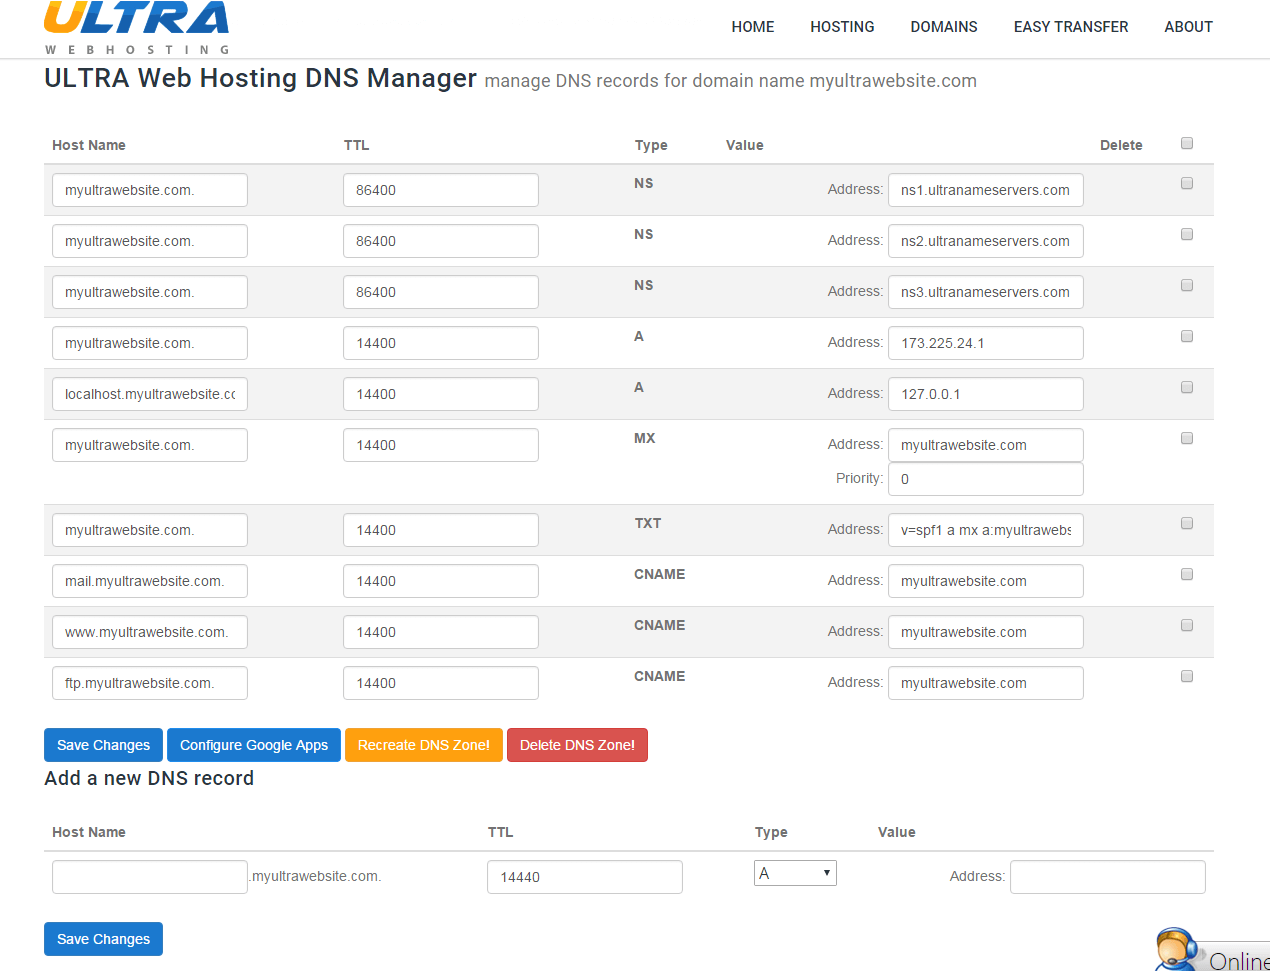Screen dimensions: 1270x971
Task: Check delete box for ns3.ultranameservers.com record
Action: 1187,285
